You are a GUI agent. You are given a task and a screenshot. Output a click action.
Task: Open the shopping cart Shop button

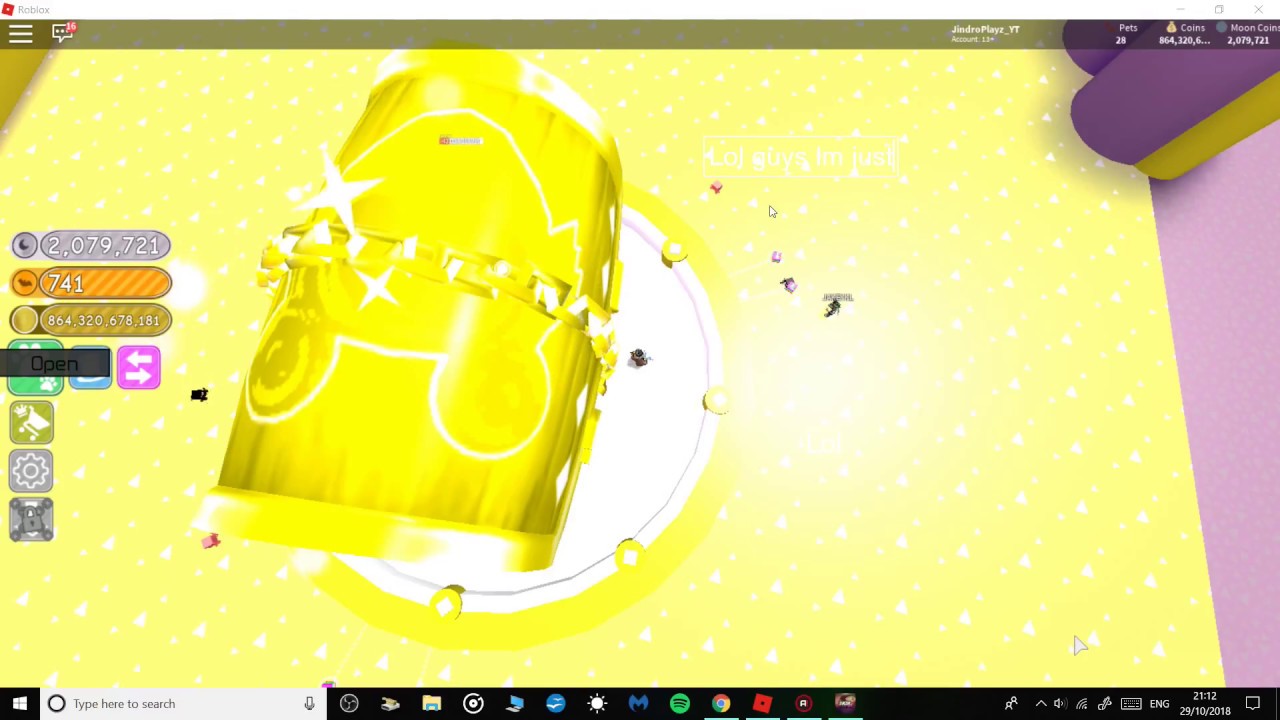click(x=31, y=422)
